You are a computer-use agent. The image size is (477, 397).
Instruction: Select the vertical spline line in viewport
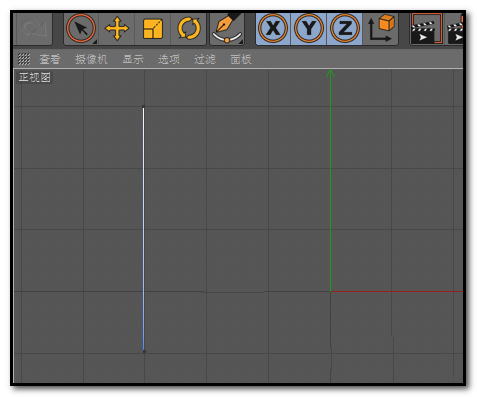144,229
